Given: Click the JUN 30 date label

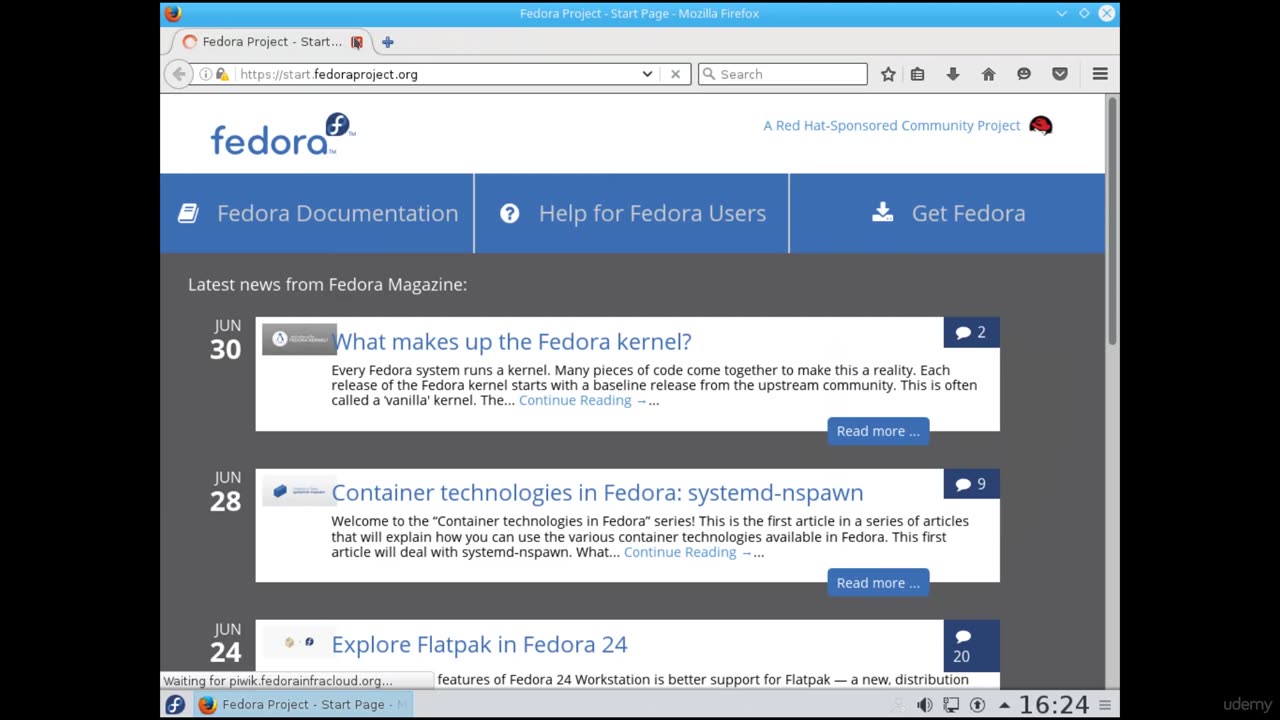Looking at the screenshot, I should point(225,340).
